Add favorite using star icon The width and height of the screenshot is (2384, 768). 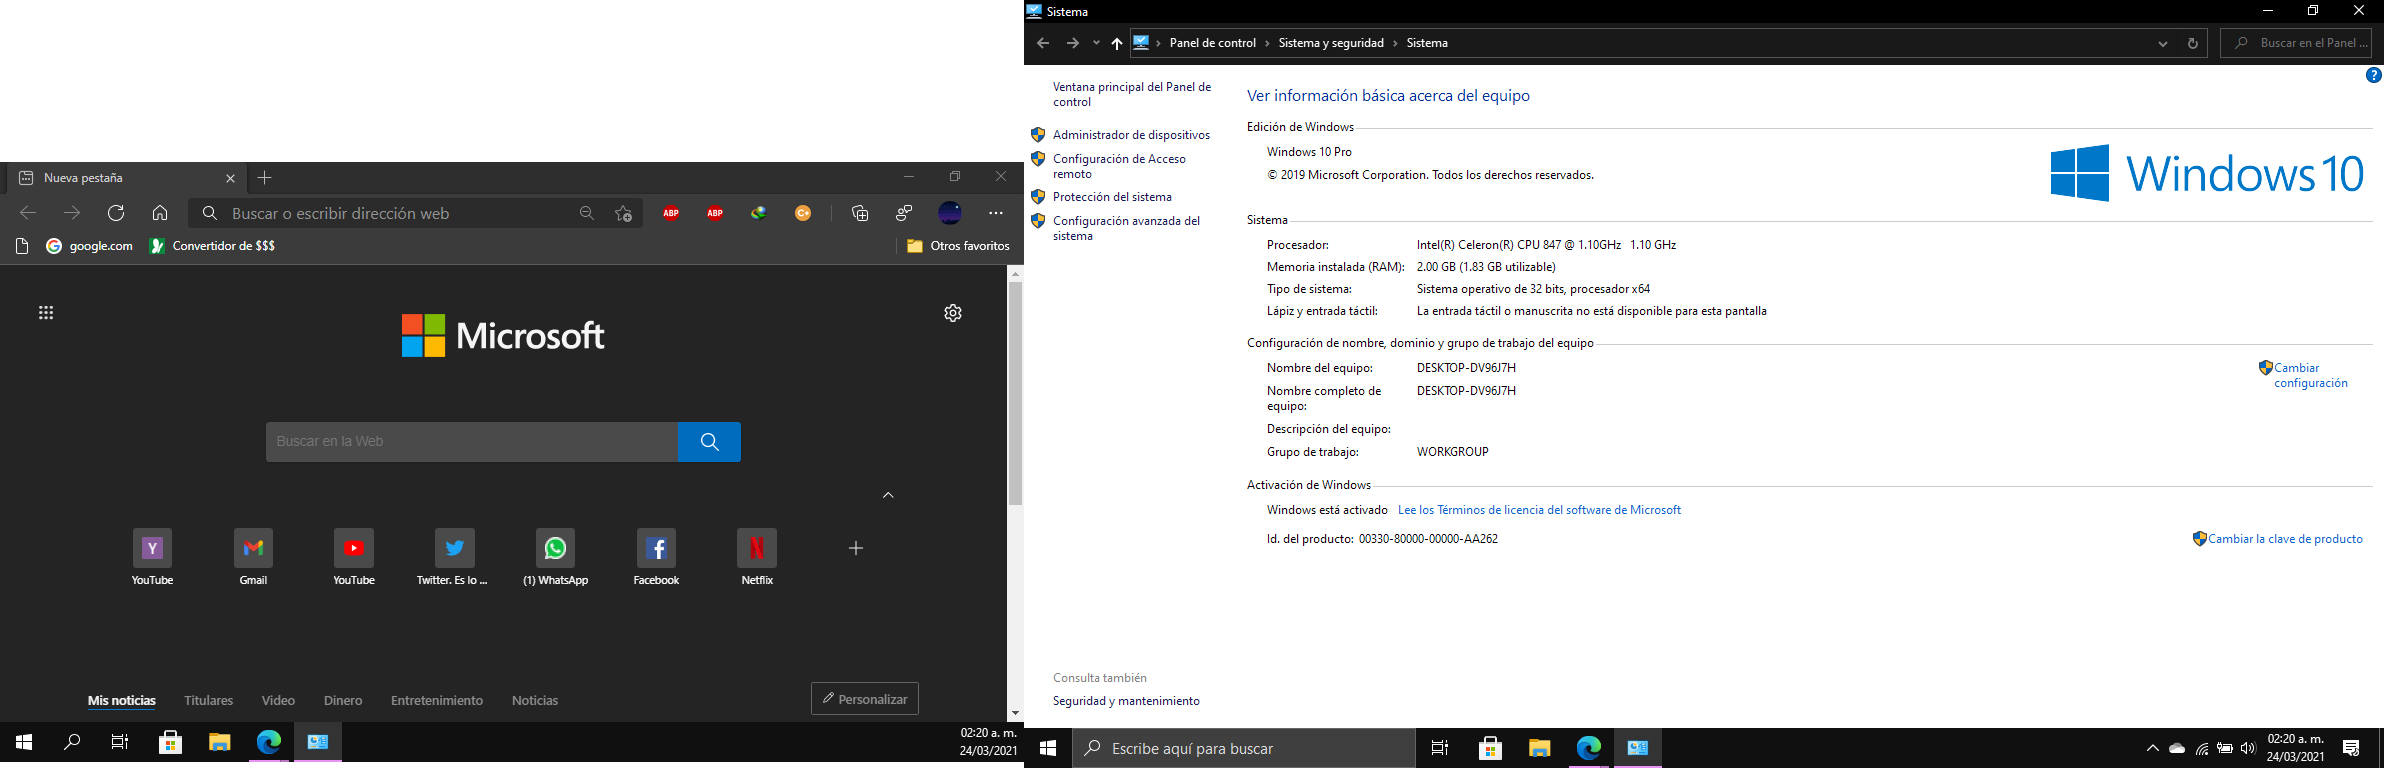click(623, 213)
